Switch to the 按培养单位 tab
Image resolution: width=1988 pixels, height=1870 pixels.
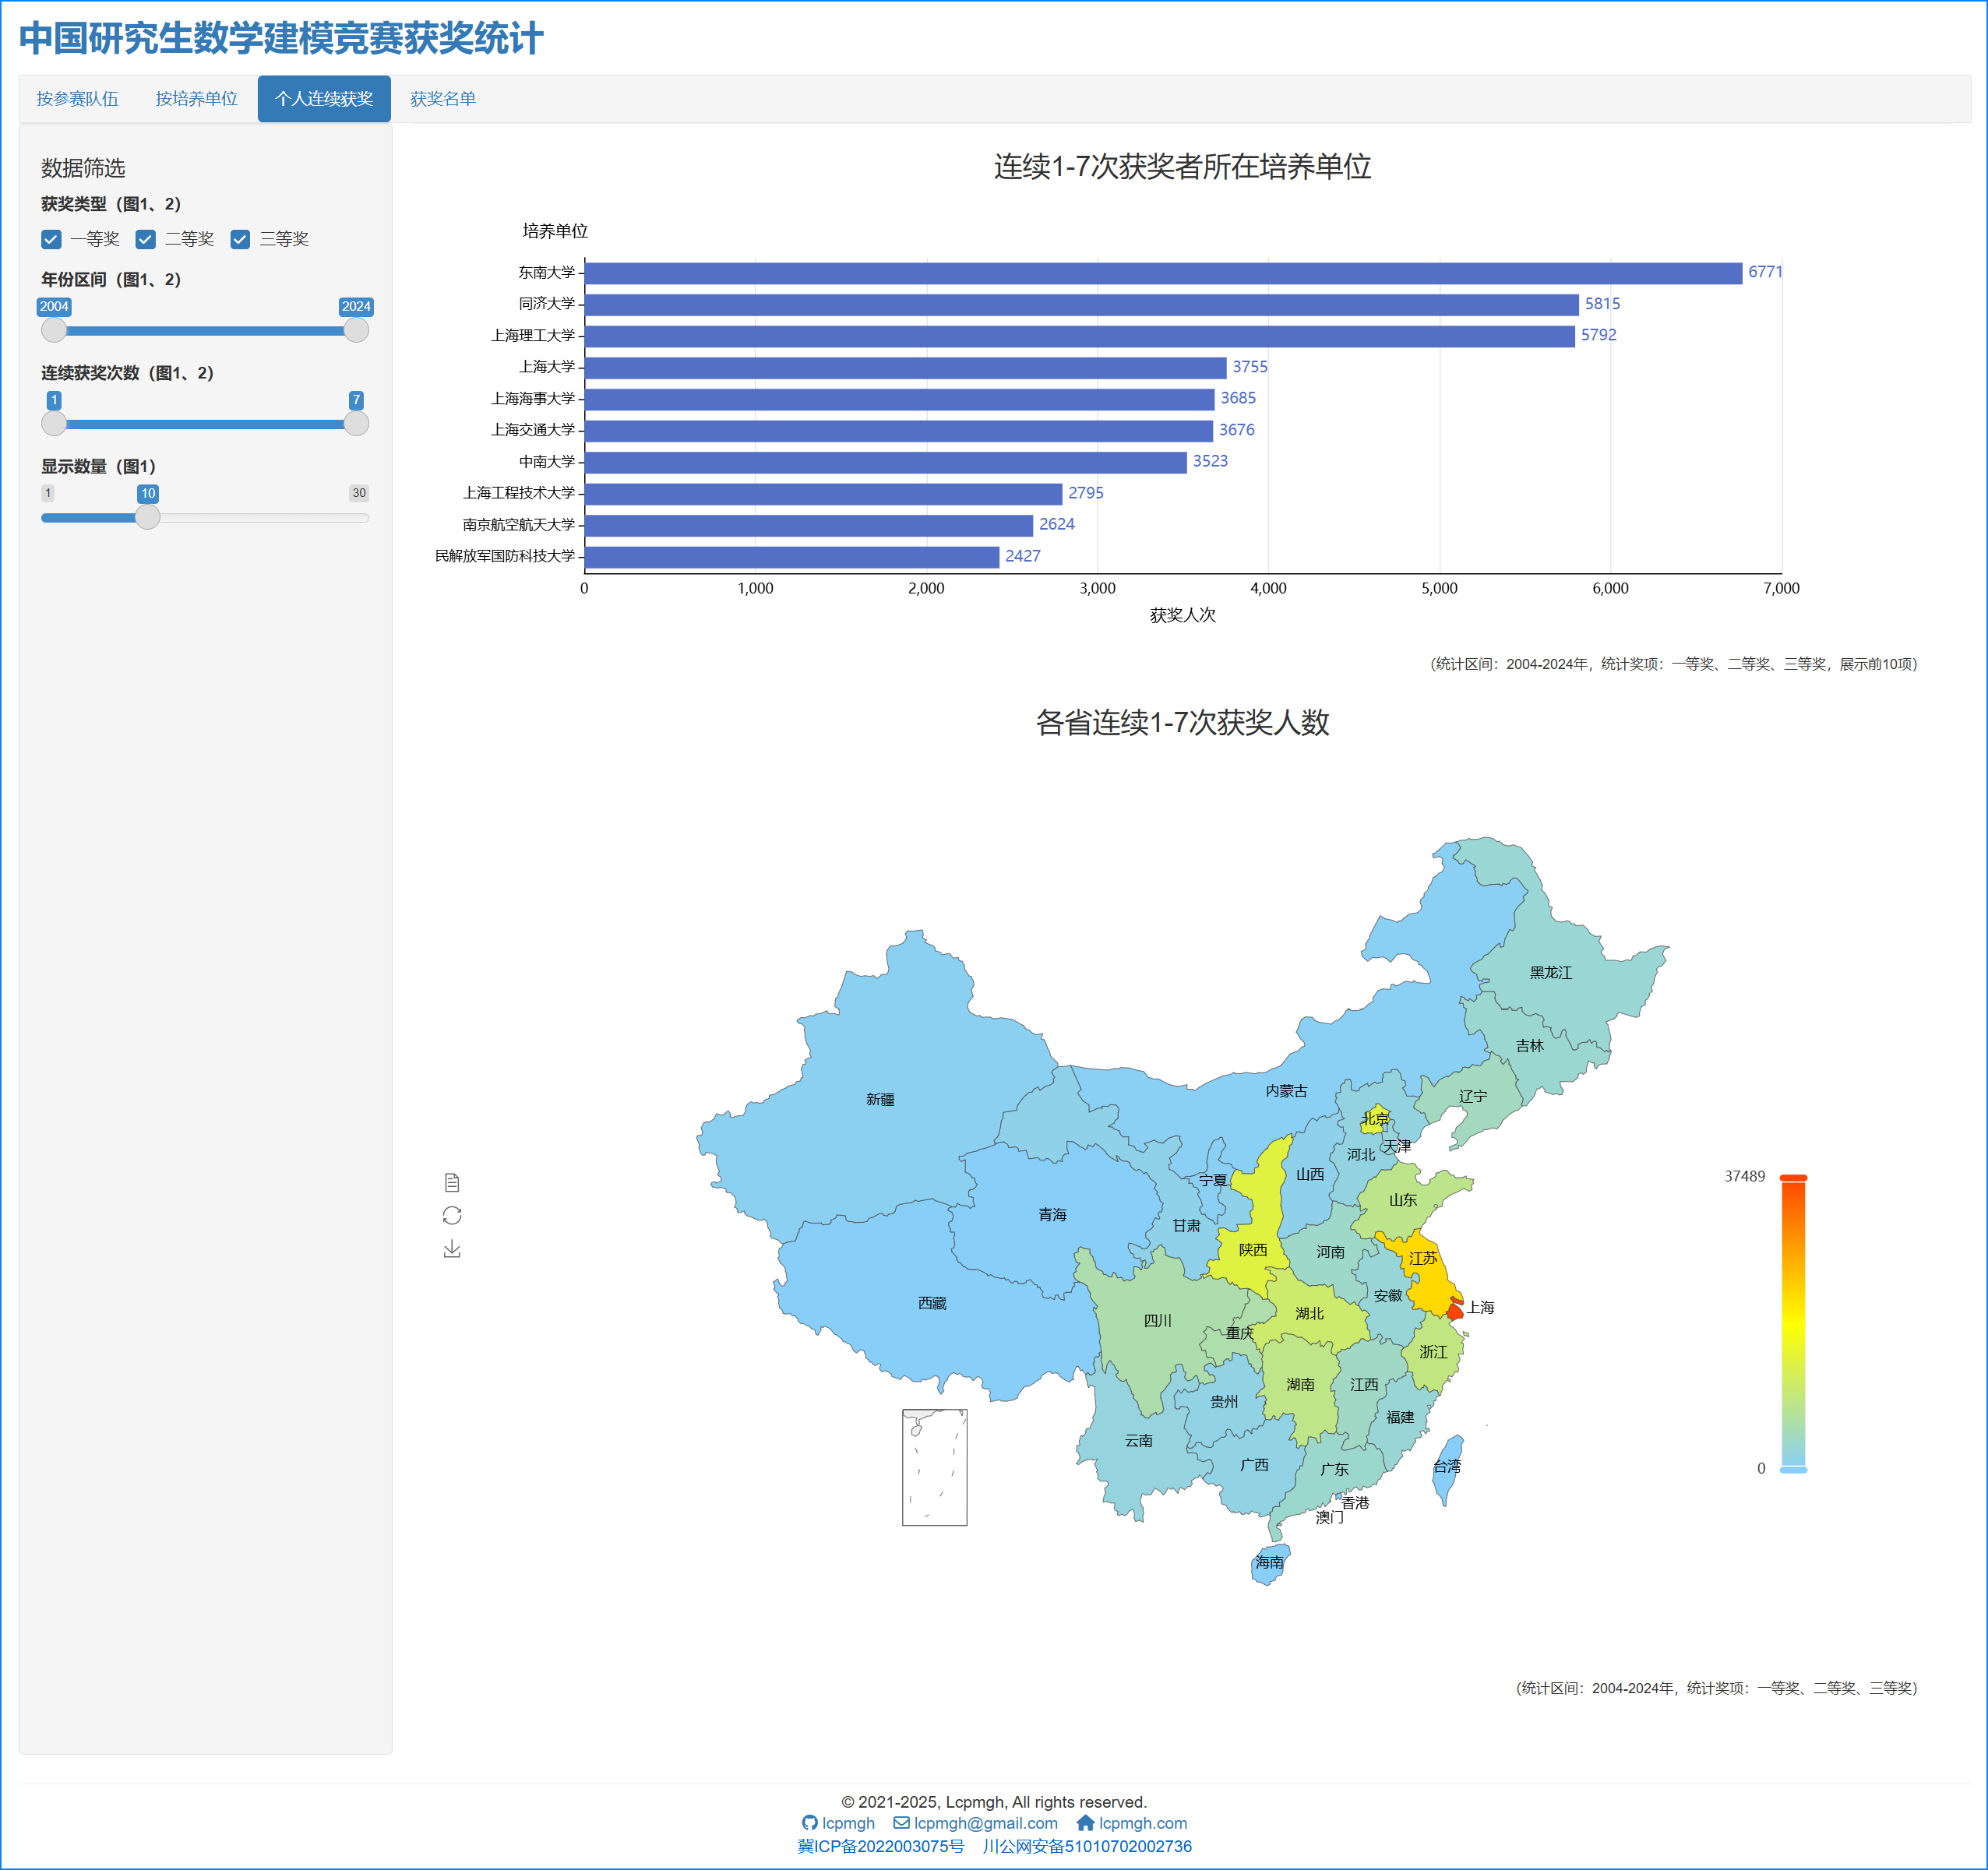[197, 99]
